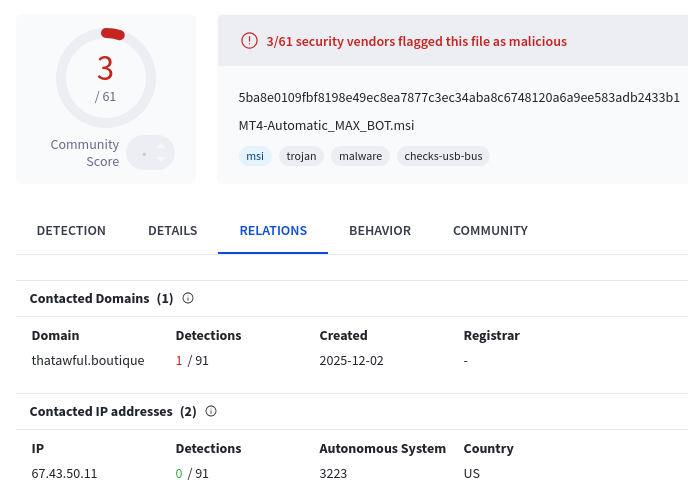The image size is (688, 485).
Task: Select the file hash text
Action: point(459,97)
